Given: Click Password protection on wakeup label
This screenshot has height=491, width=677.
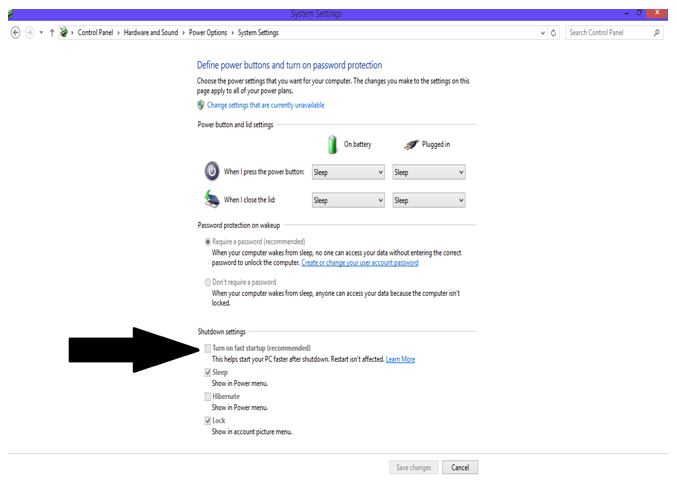Looking at the screenshot, I should (239, 225).
